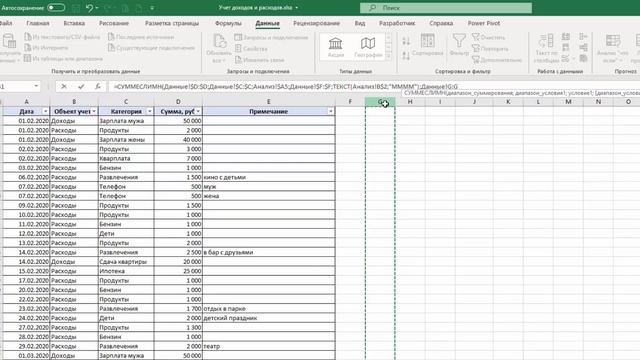640x360 pixels.
Task: Click cell Сдача квартиры
Action: [x=126, y=262]
